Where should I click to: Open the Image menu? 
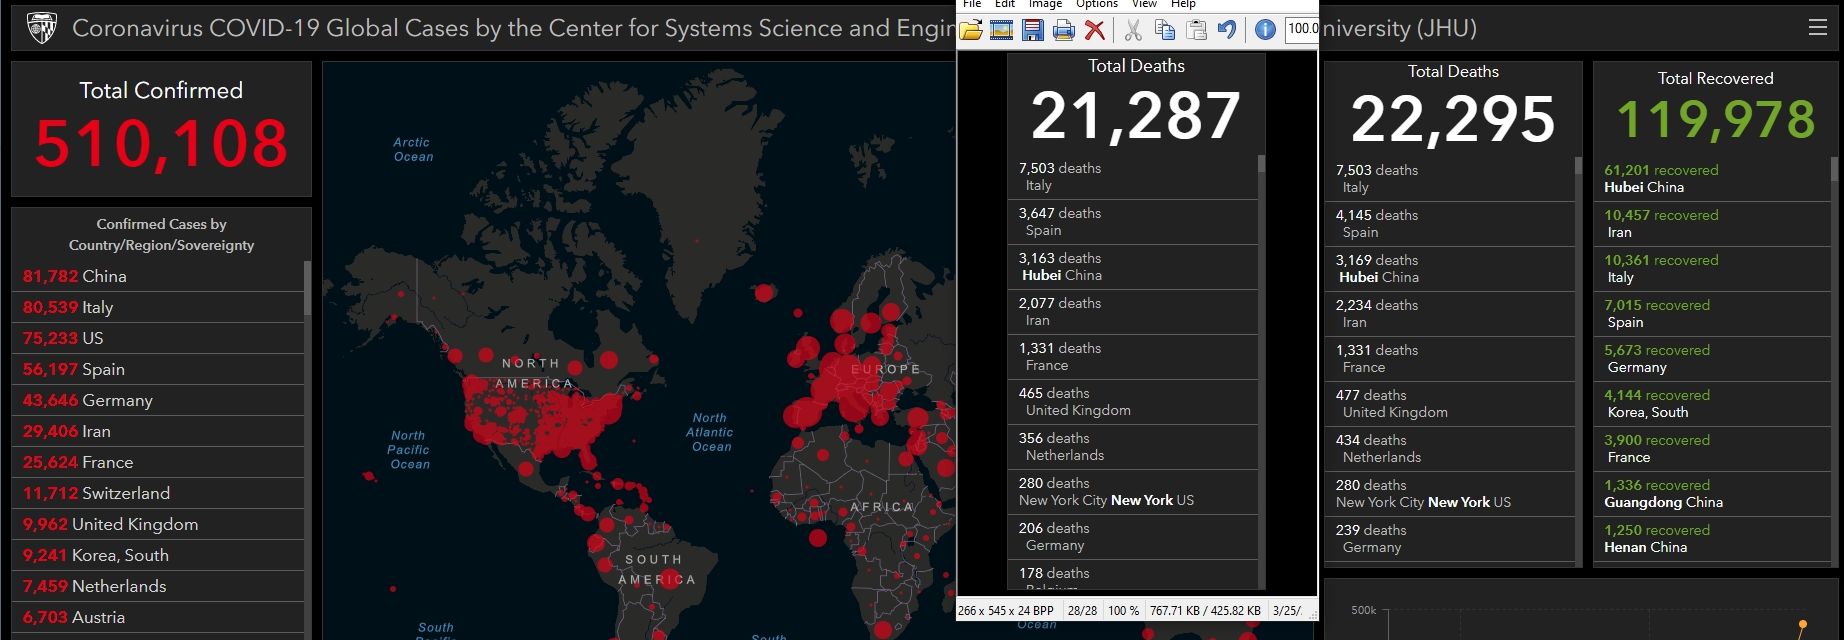(1045, 5)
